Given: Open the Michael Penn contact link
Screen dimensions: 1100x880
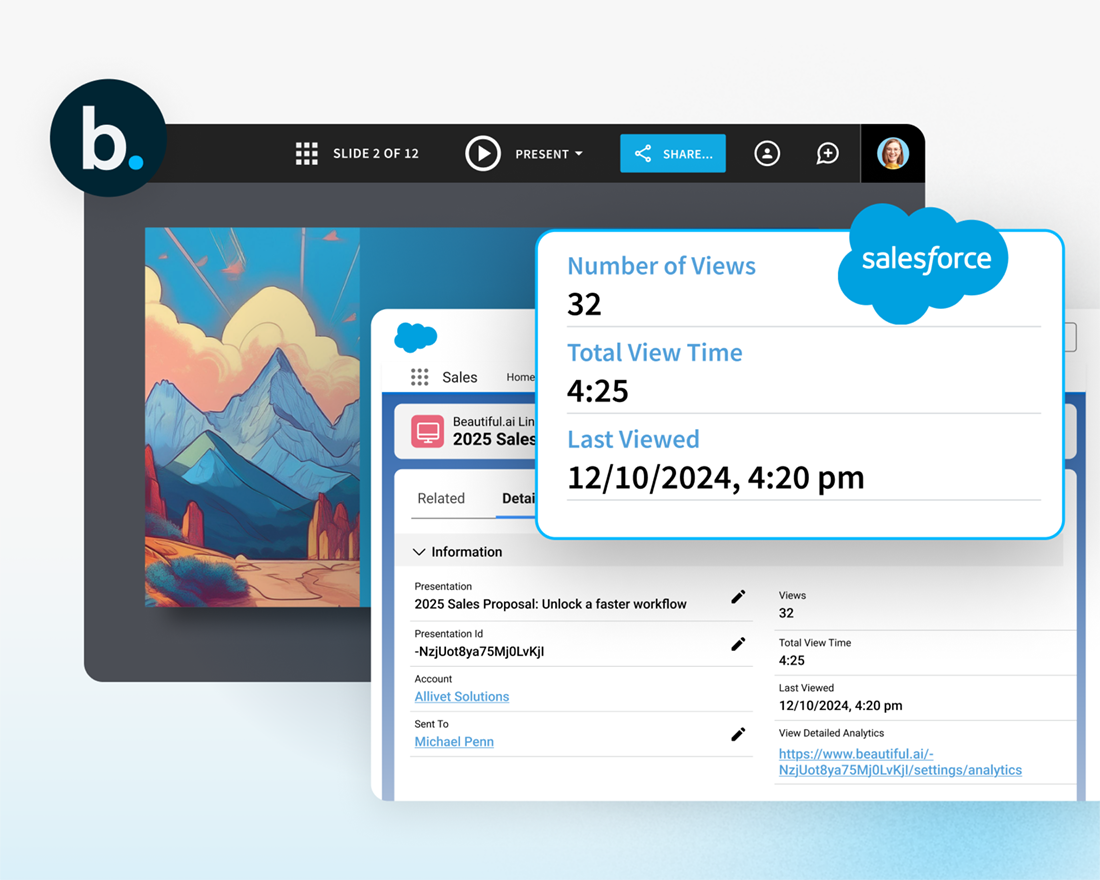Looking at the screenshot, I should coord(454,741).
